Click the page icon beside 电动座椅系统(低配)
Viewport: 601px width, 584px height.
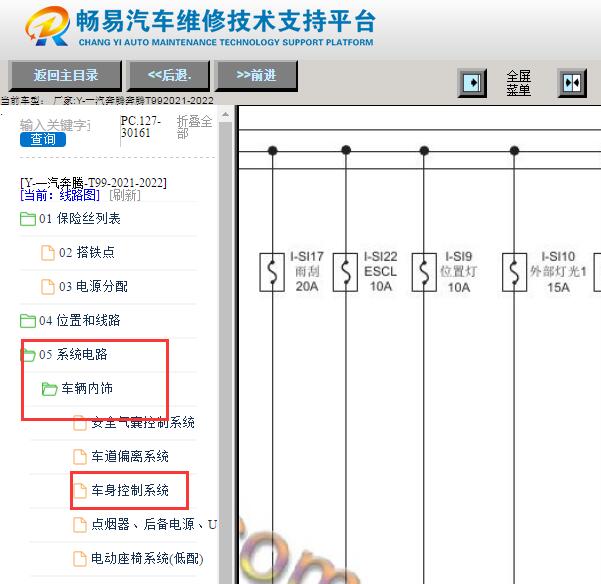tap(80, 559)
